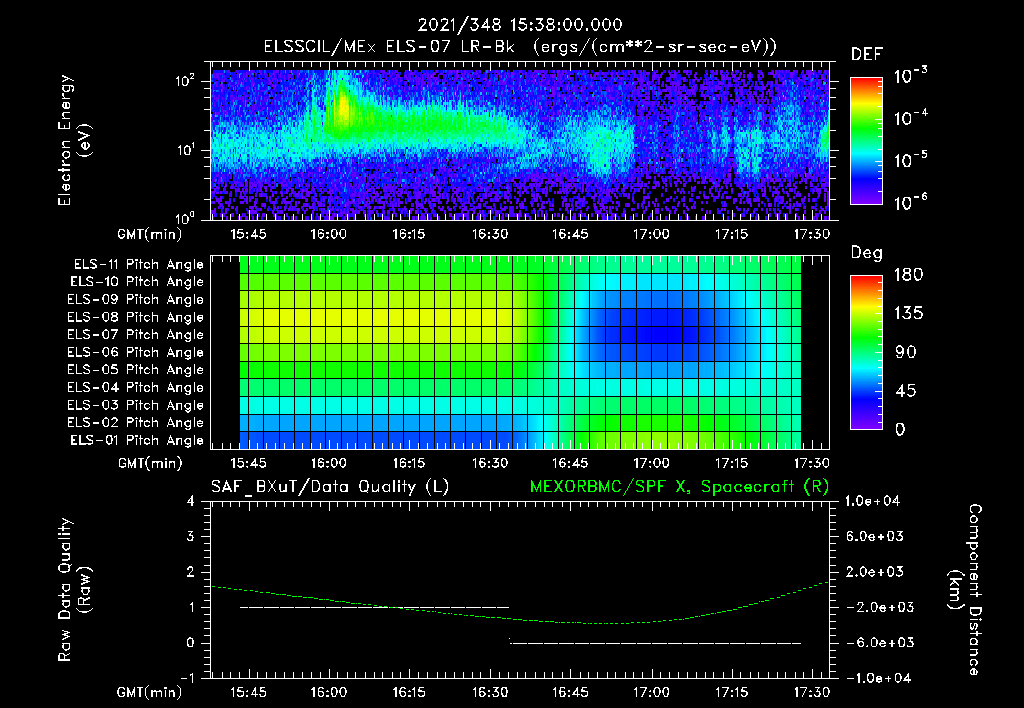
Task: Select the Component Distance (km) axis label
Action: click(x=966, y=590)
